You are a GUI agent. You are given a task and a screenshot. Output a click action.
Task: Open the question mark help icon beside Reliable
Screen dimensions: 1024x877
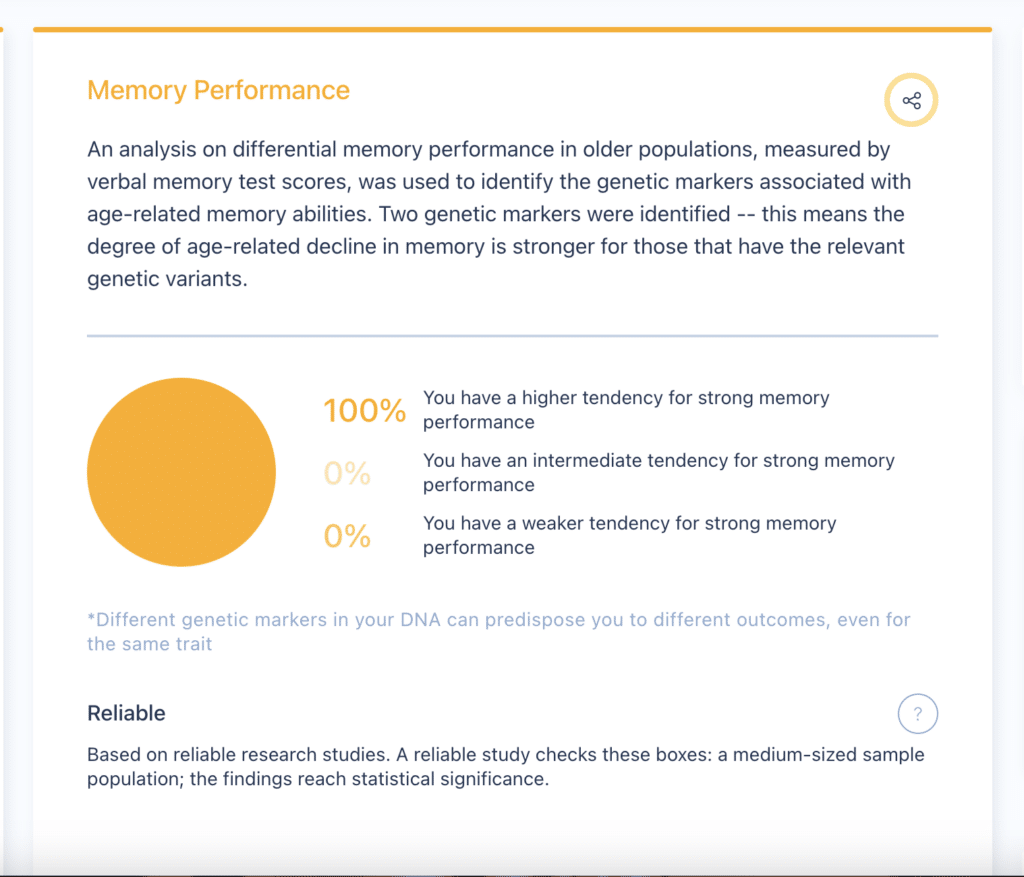pyautogui.click(x=918, y=714)
